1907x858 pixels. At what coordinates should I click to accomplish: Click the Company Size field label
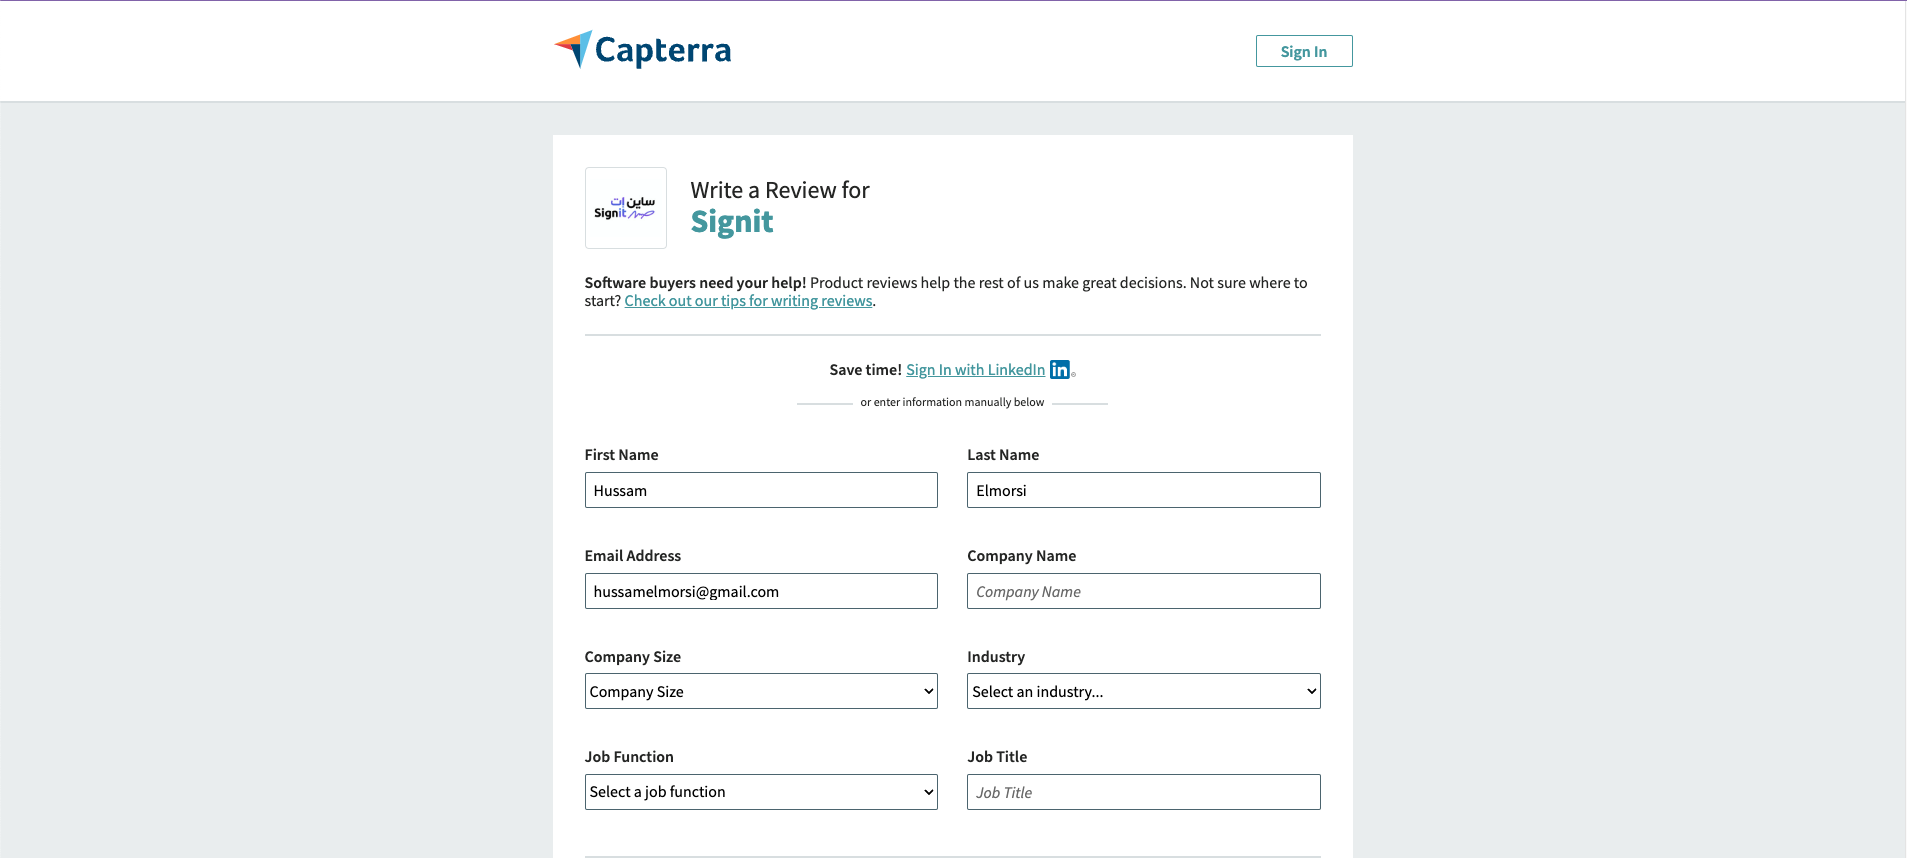click(632, 657)
